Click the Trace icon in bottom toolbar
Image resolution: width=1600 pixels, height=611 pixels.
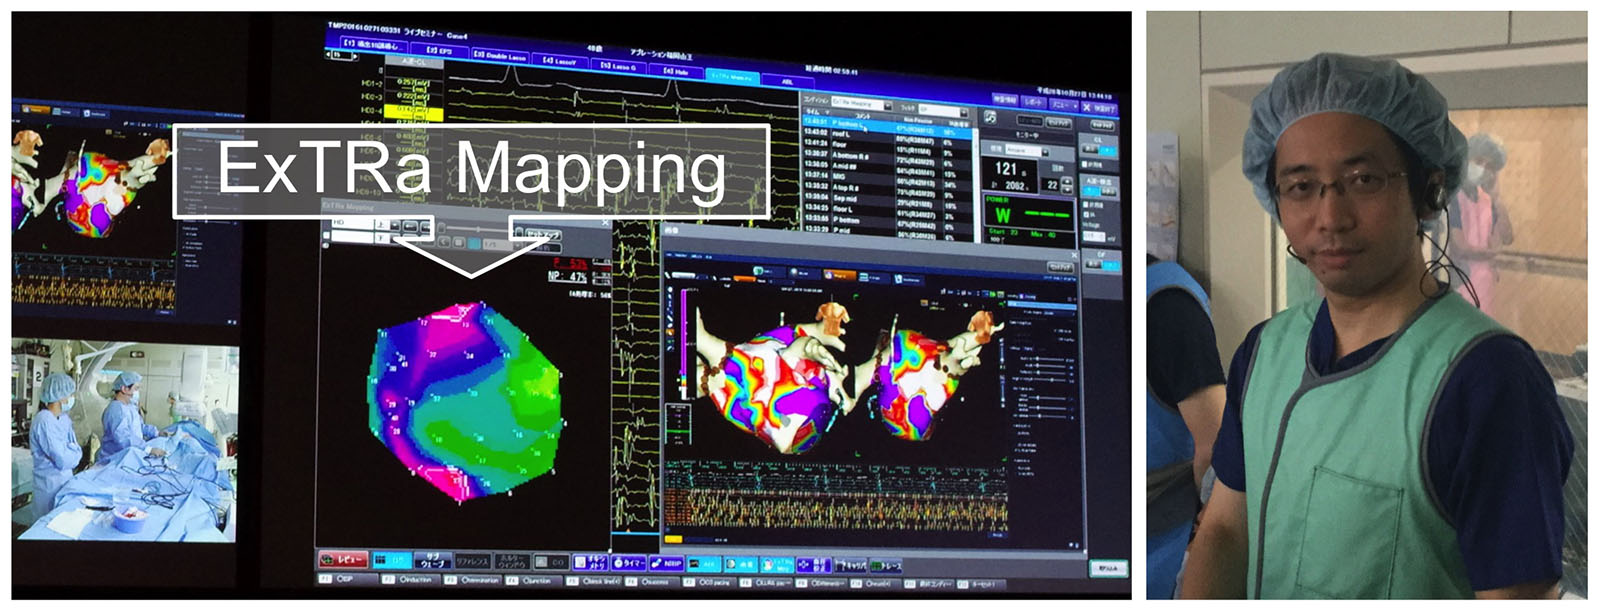[886, 566]
